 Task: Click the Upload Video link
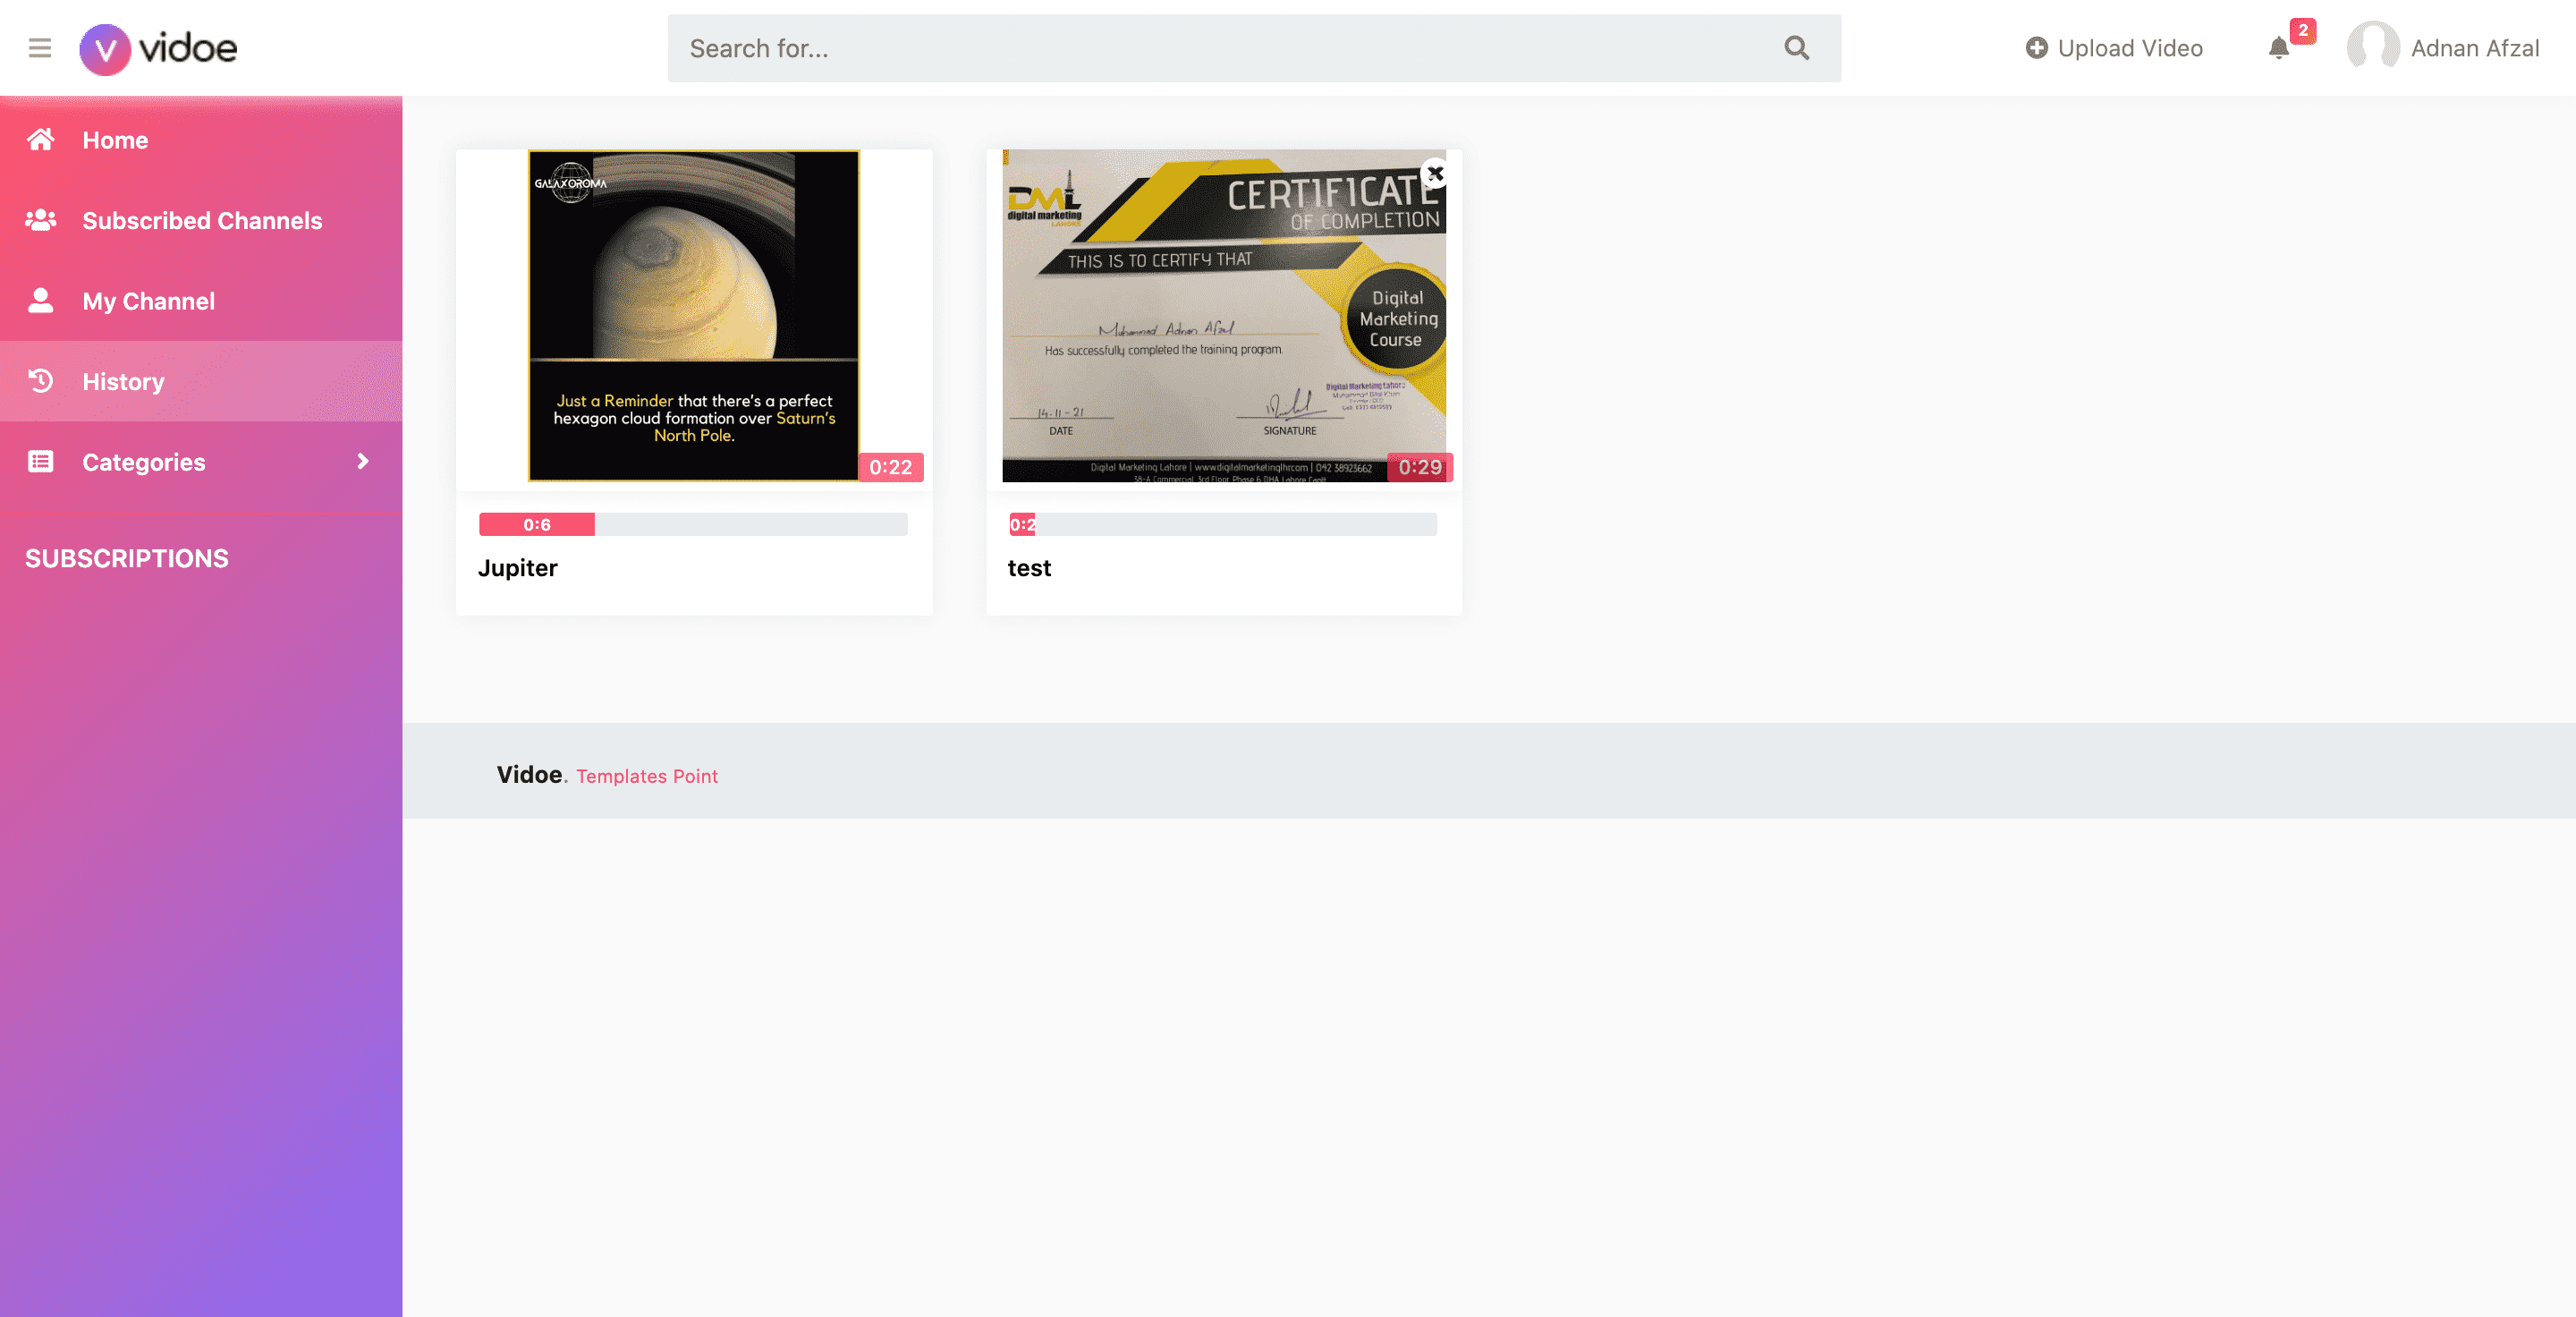pos(2114,48)
